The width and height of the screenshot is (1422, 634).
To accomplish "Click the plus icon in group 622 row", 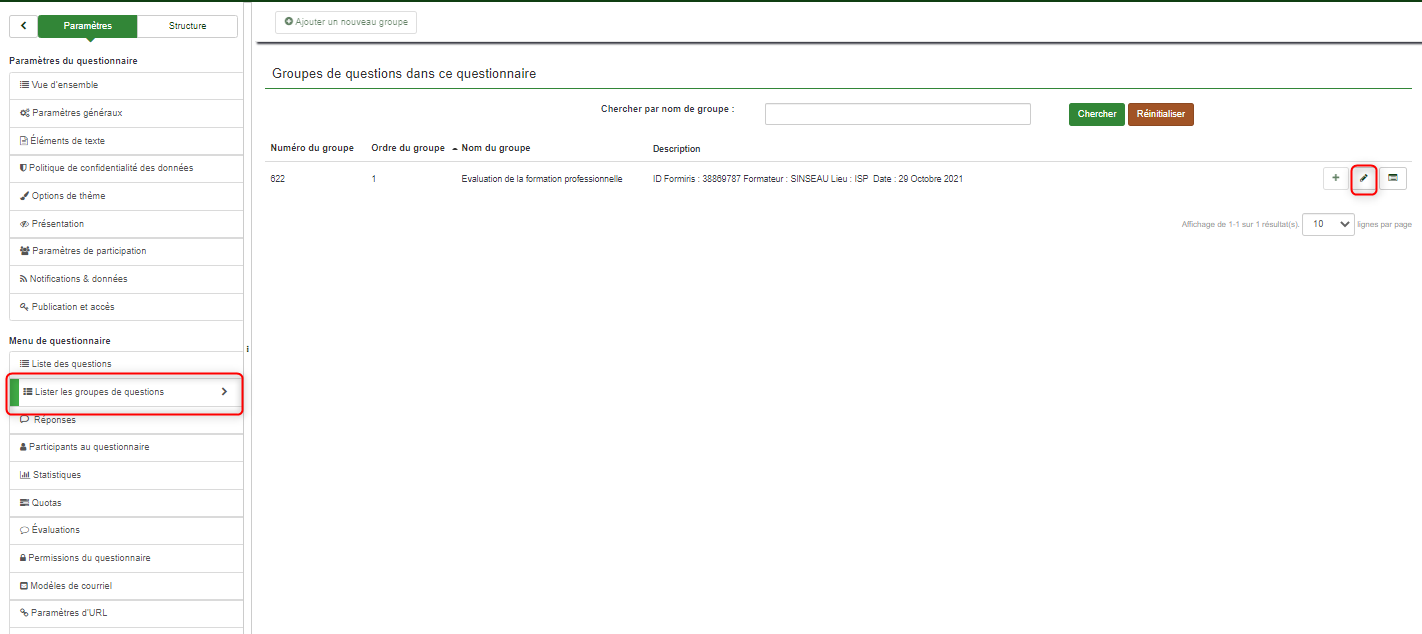I will click(1335, 178).
